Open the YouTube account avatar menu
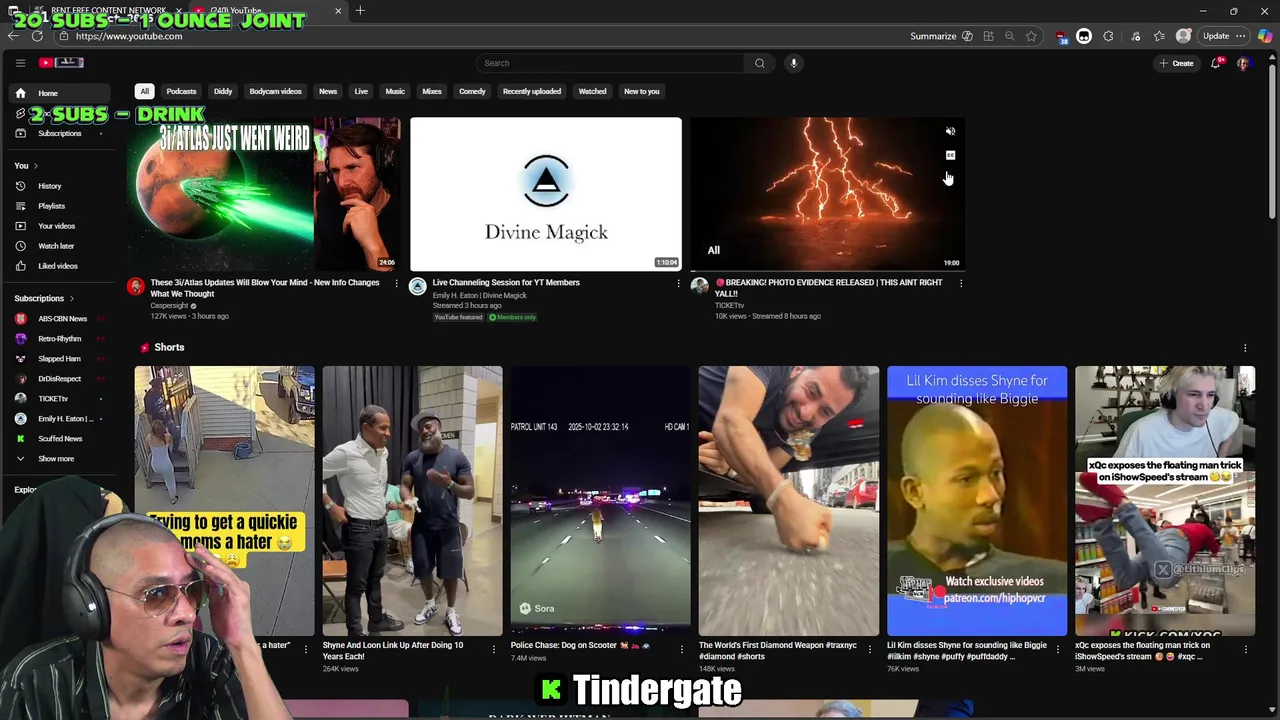Viewport: 1280px width, 720px height. click(x=1243, y=63)
